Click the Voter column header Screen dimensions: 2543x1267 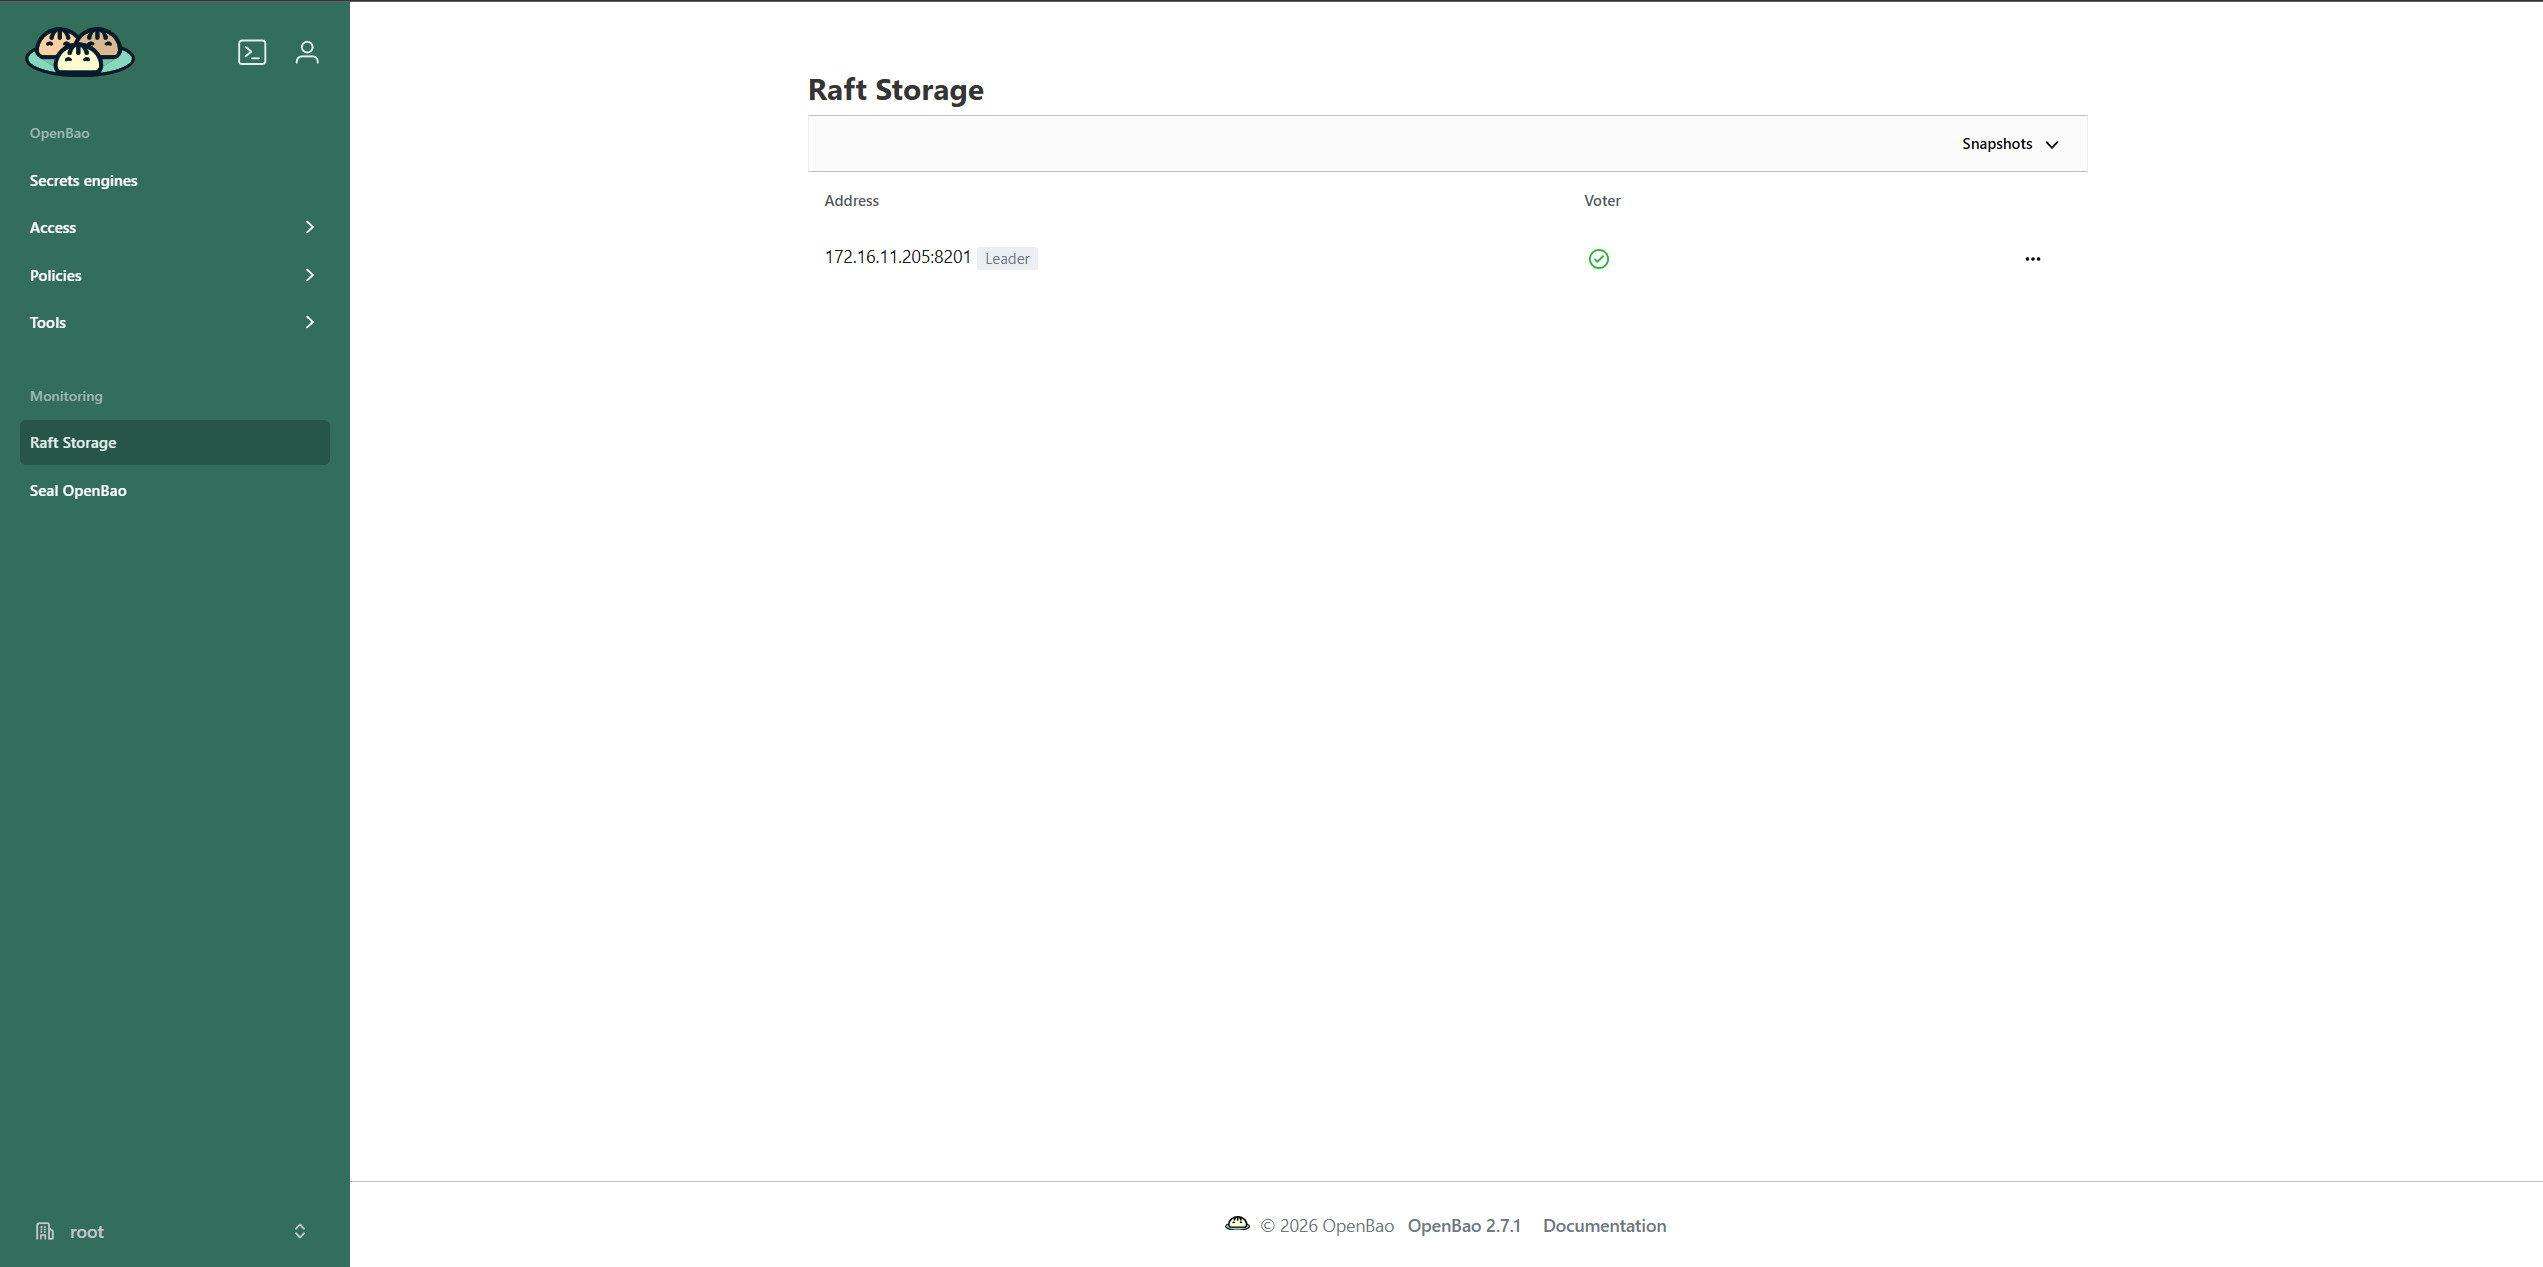(x=1601, y=201)
